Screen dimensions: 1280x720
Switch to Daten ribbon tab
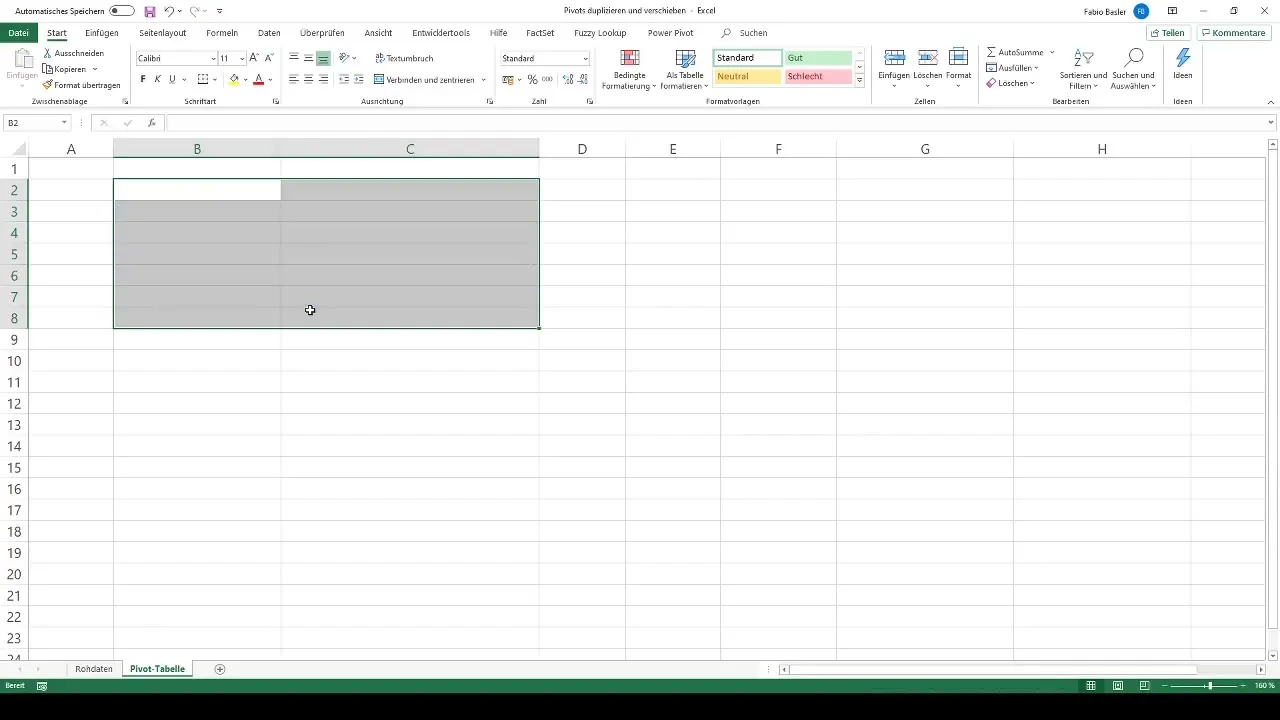pos(269,33)
